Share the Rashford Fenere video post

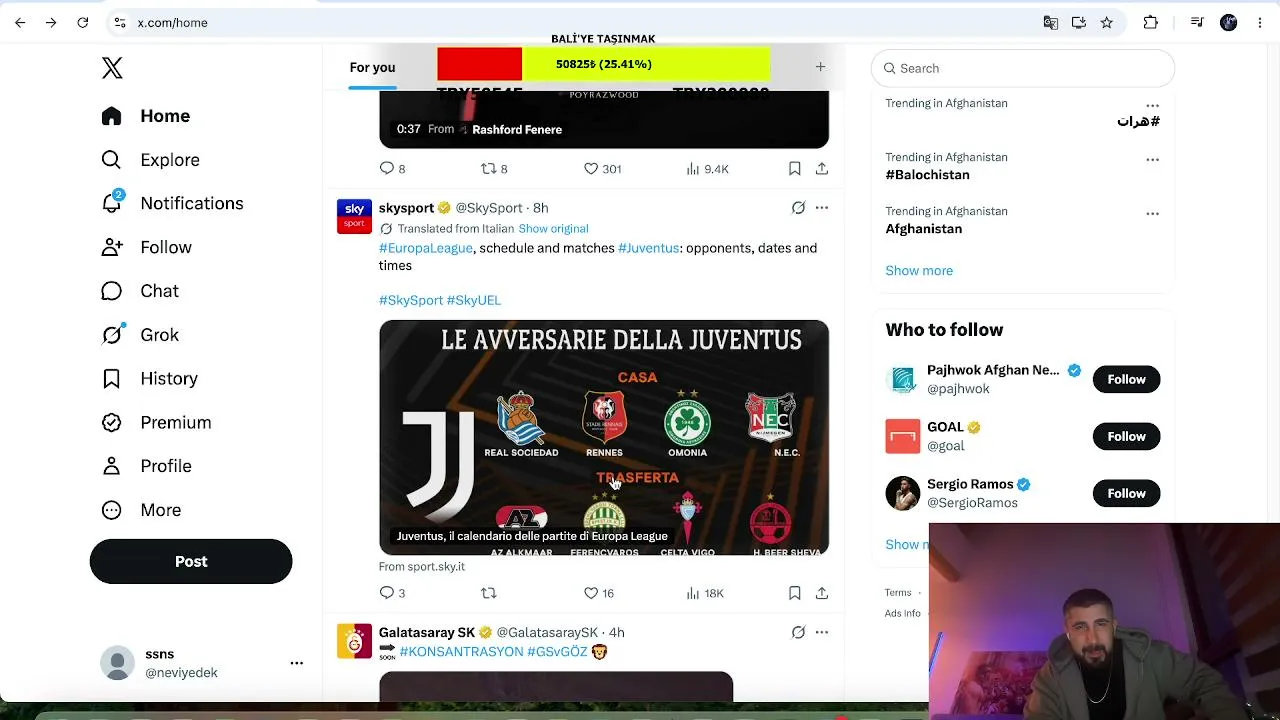821,169
